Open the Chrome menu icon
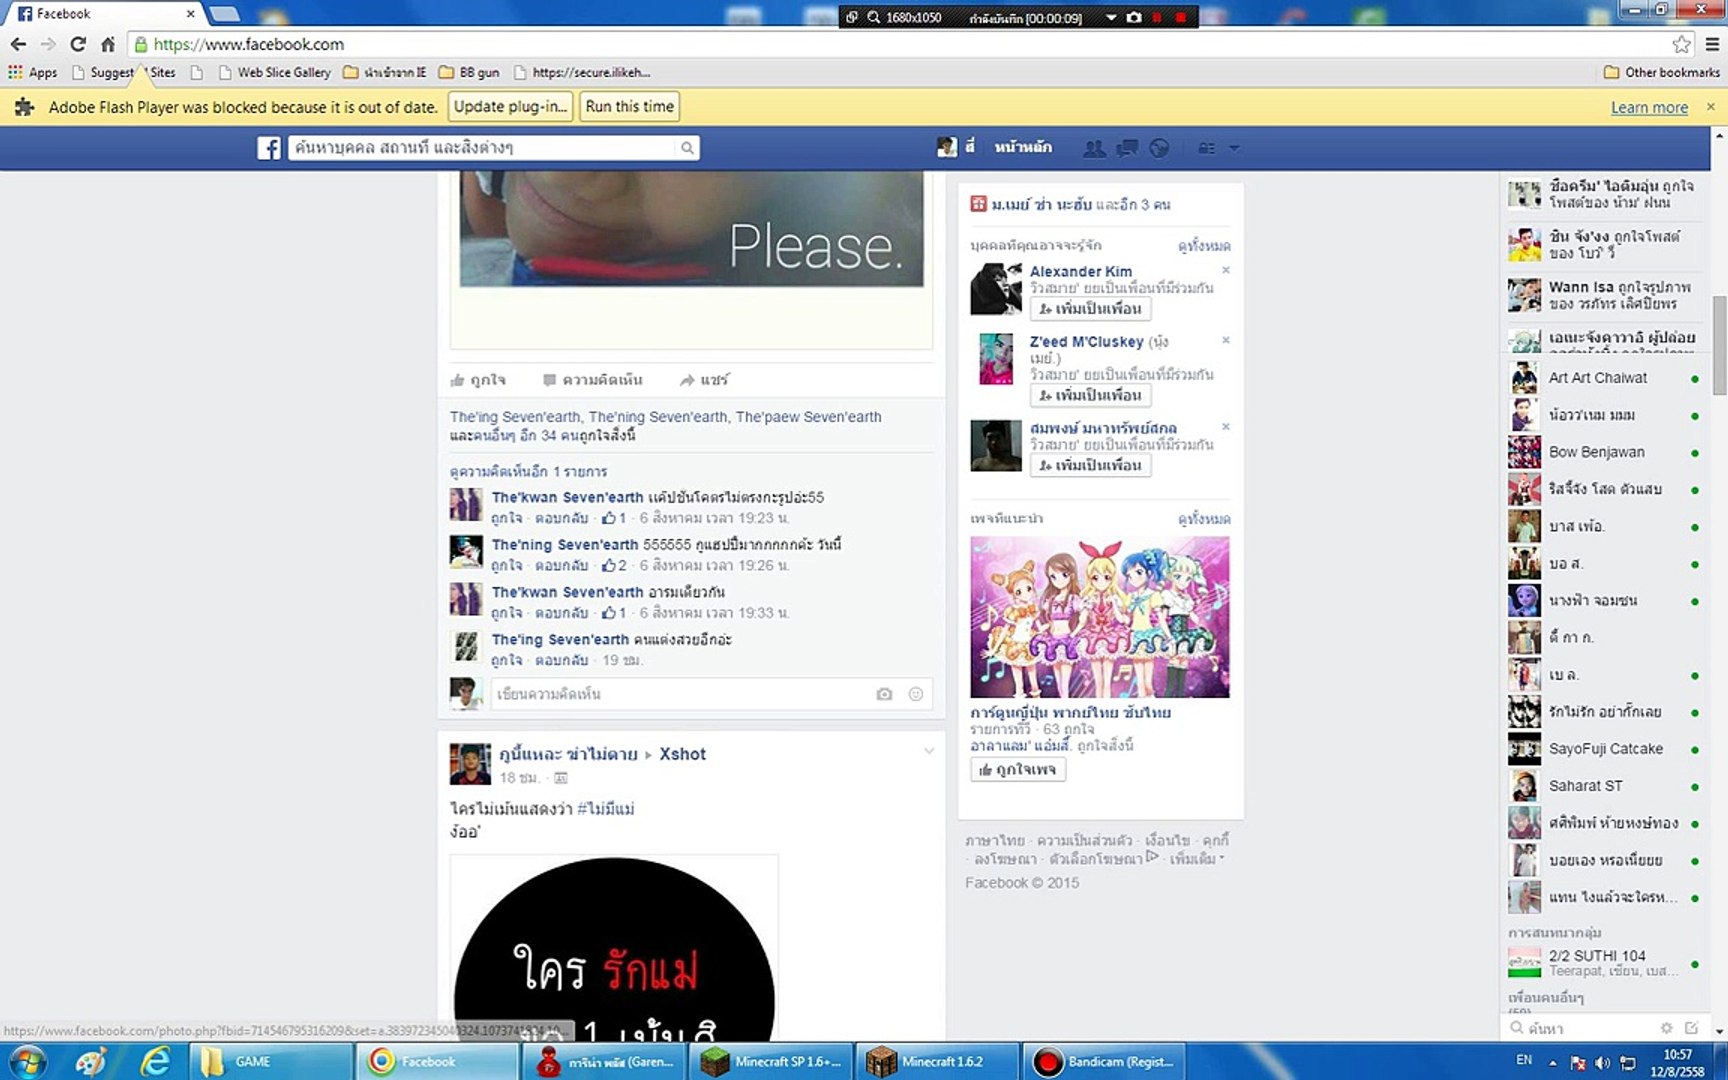The height and width of the screenshot is (1080, 1728). click(x=1712, y=44)
